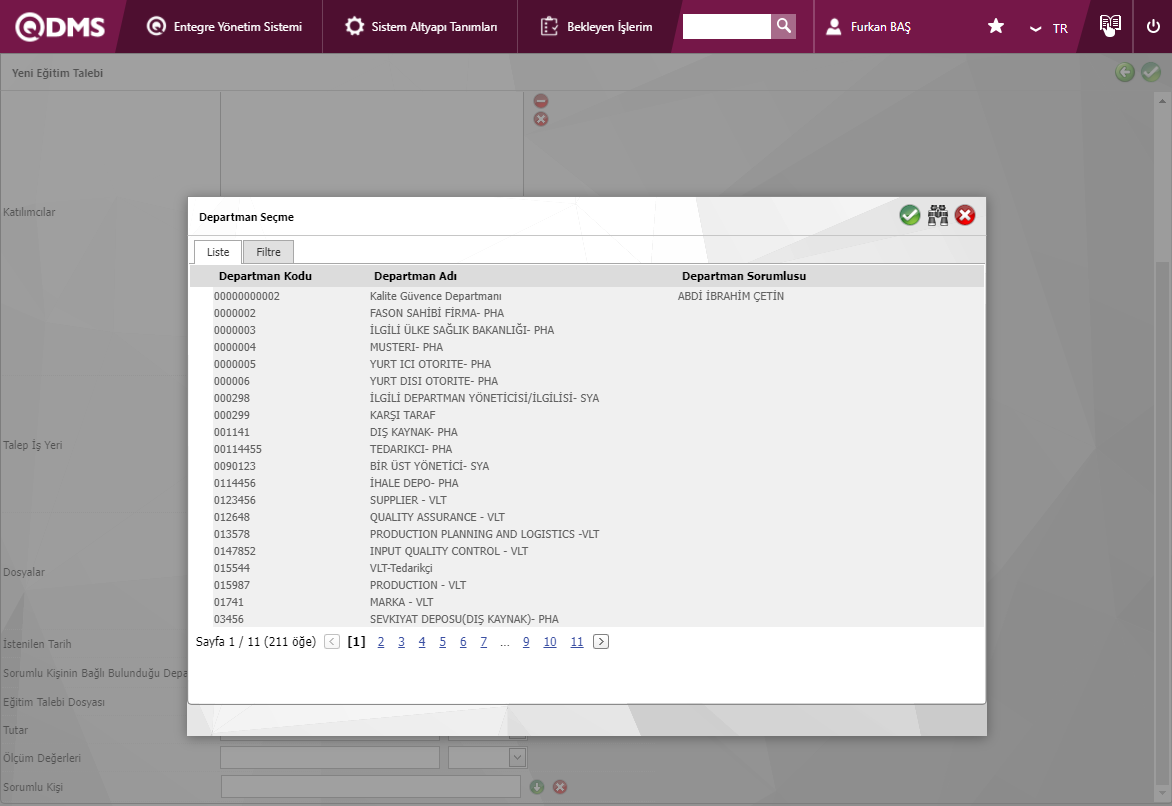Click the magnifier search button in header
Screen dimensions: 1172x806
[x=784, y=26]
